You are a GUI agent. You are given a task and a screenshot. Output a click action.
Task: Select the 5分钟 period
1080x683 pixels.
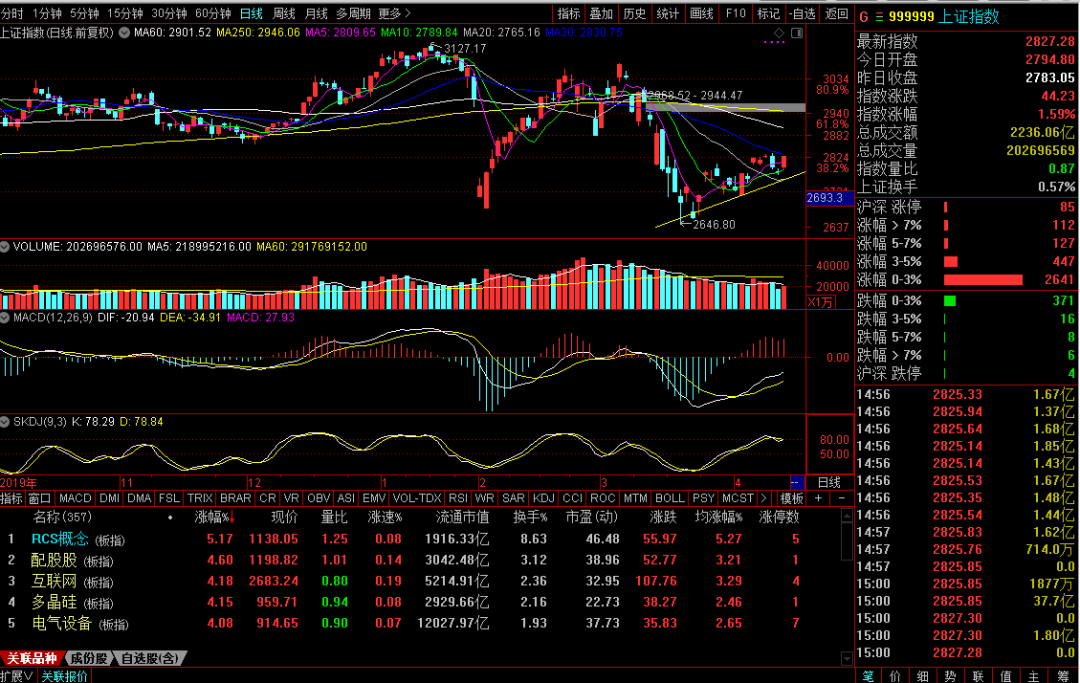84,13
